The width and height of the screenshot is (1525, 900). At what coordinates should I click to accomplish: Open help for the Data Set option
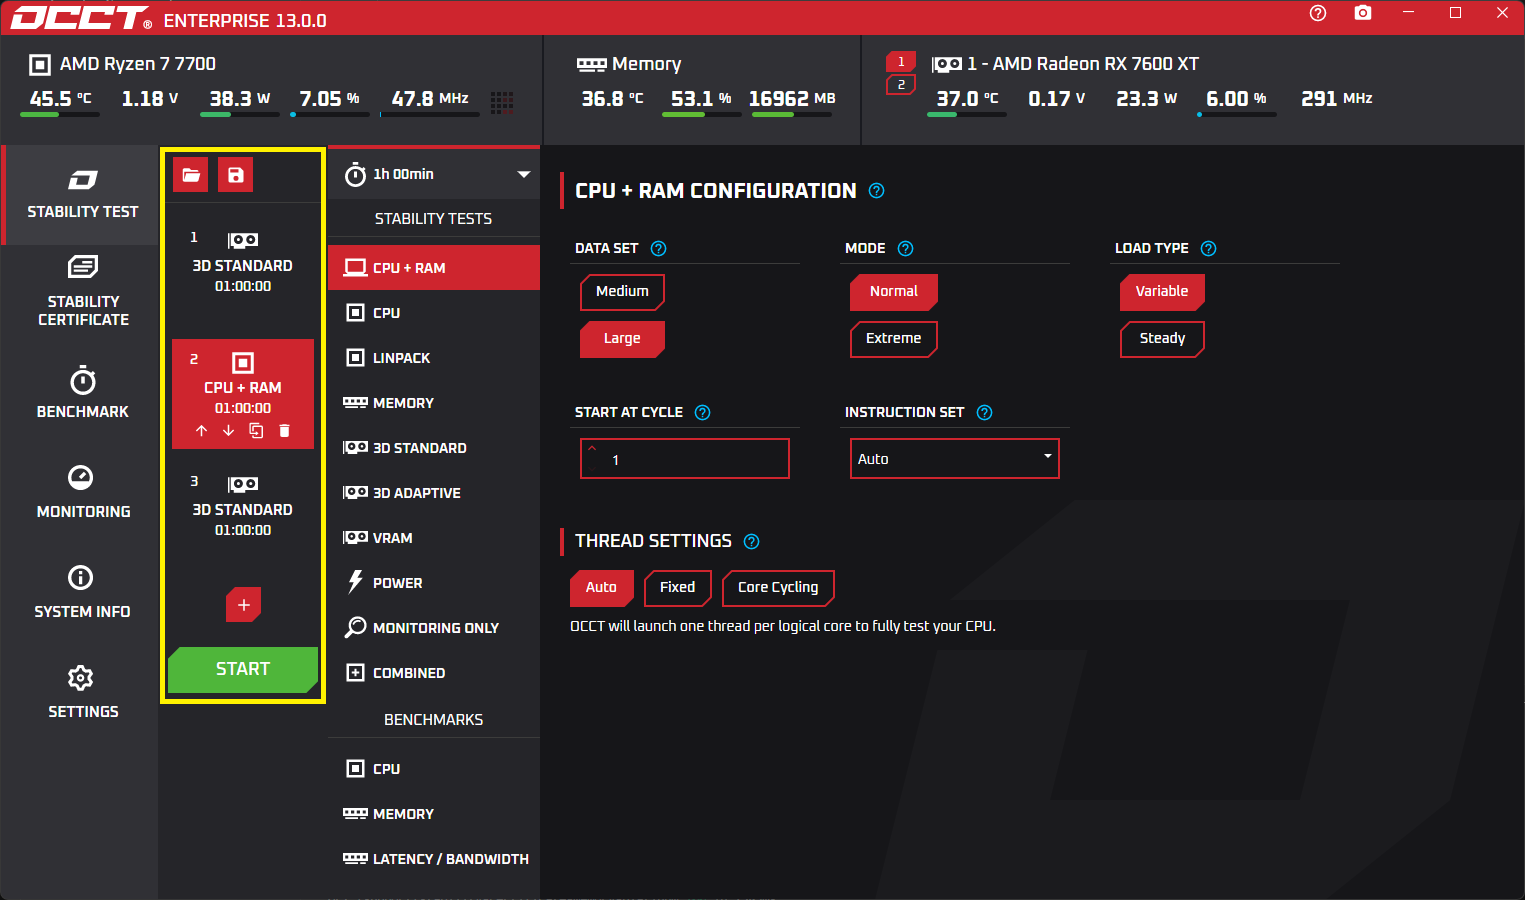658,249
